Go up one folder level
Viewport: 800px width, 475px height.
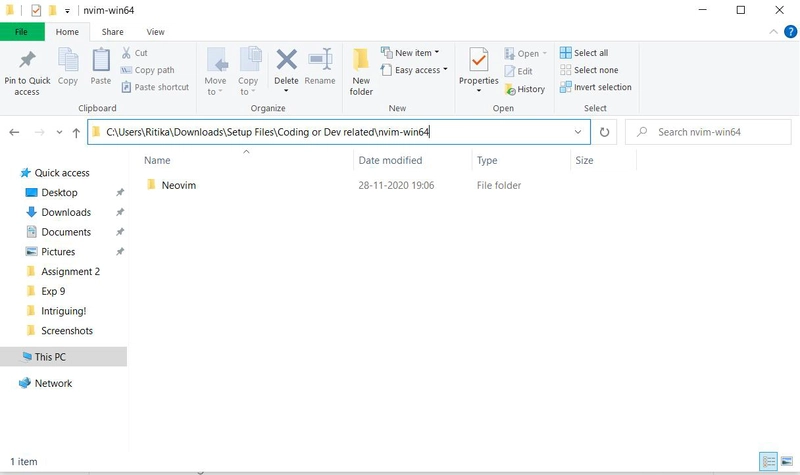click(76, 133)
